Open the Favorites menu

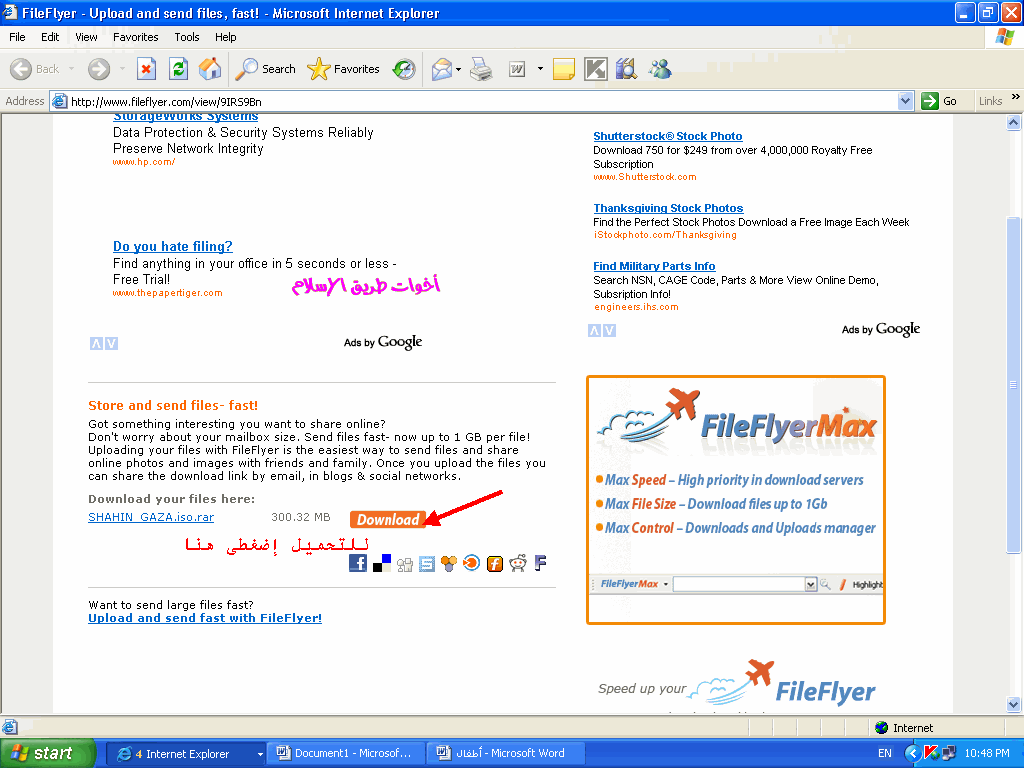pos(135,37)
